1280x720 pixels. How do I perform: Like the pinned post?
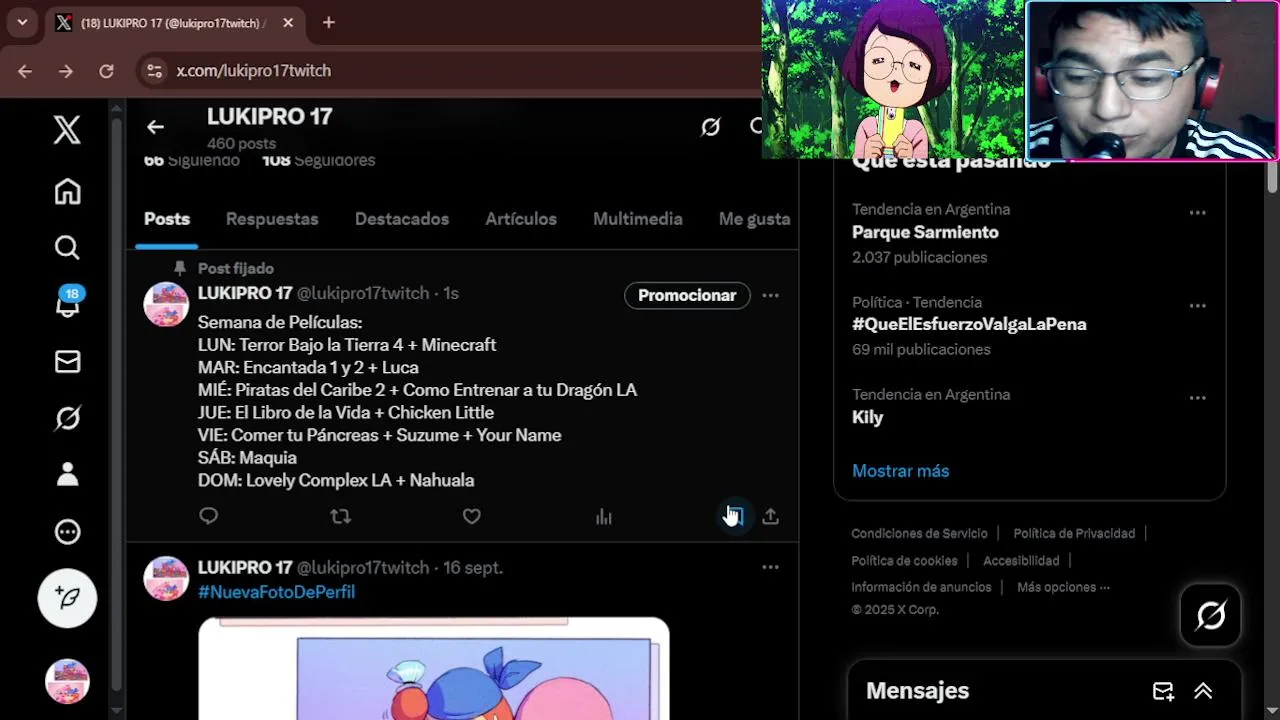click(471, 516)
